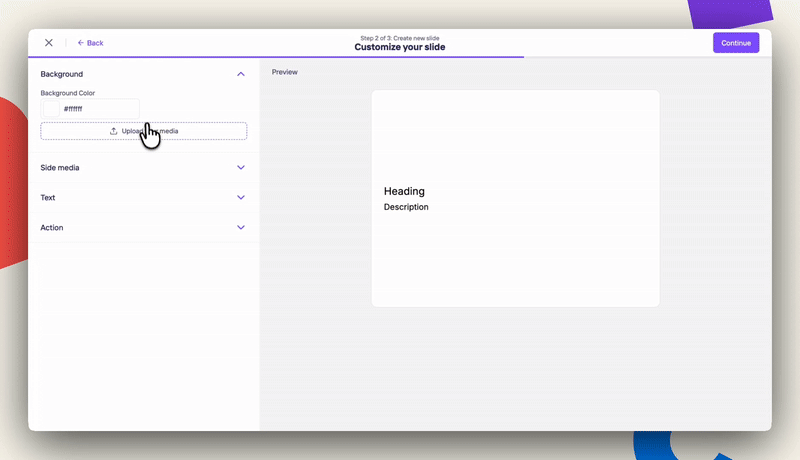Screen dimensions: 800x460
Task: Click the Background section title
Action: [x=62, y=74]
